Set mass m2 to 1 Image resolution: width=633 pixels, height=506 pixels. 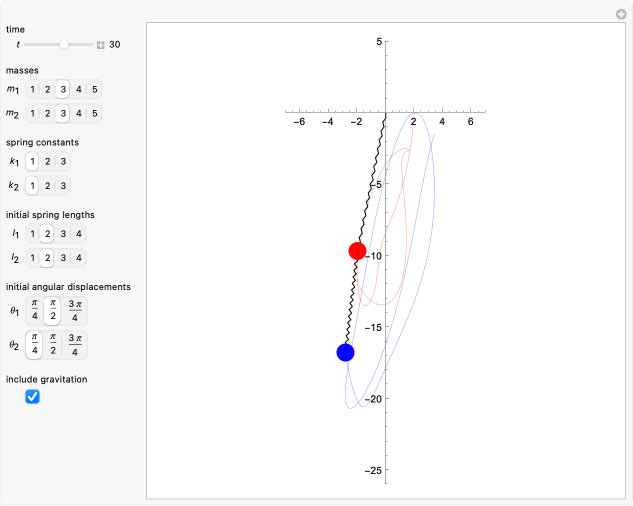[x=32, y=113]
